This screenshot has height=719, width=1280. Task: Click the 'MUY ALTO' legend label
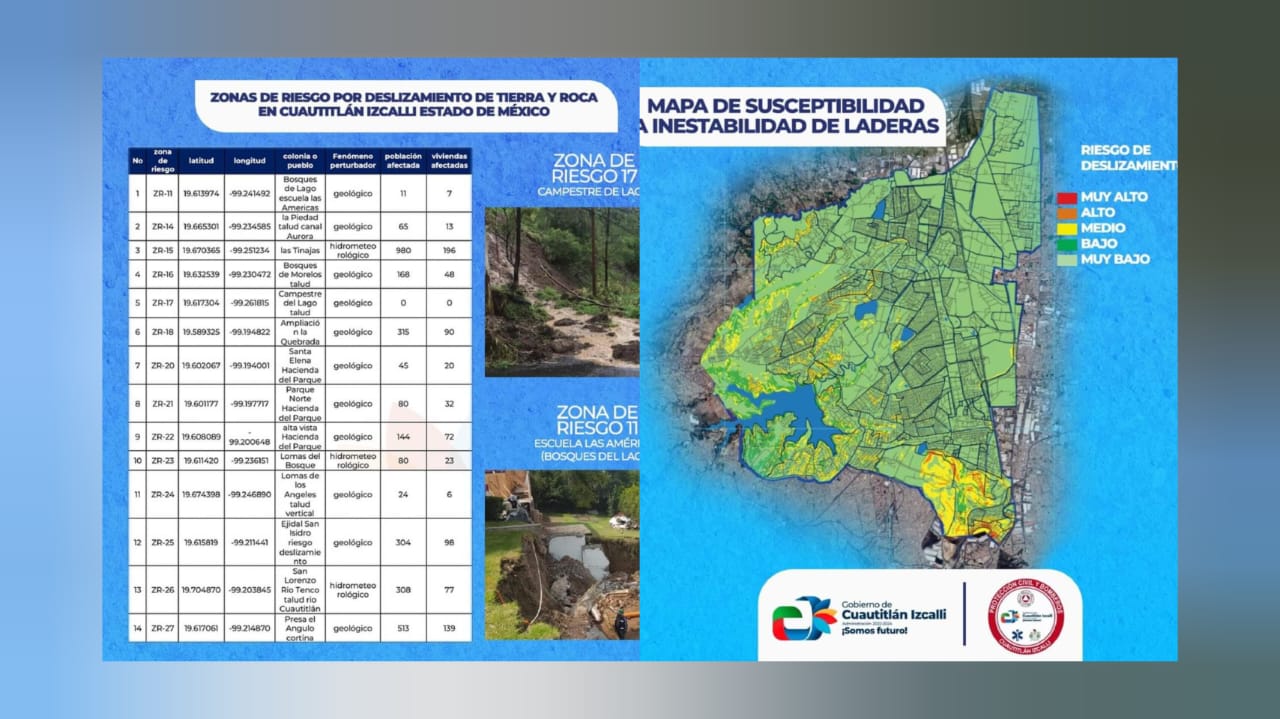coord(1114,197)
